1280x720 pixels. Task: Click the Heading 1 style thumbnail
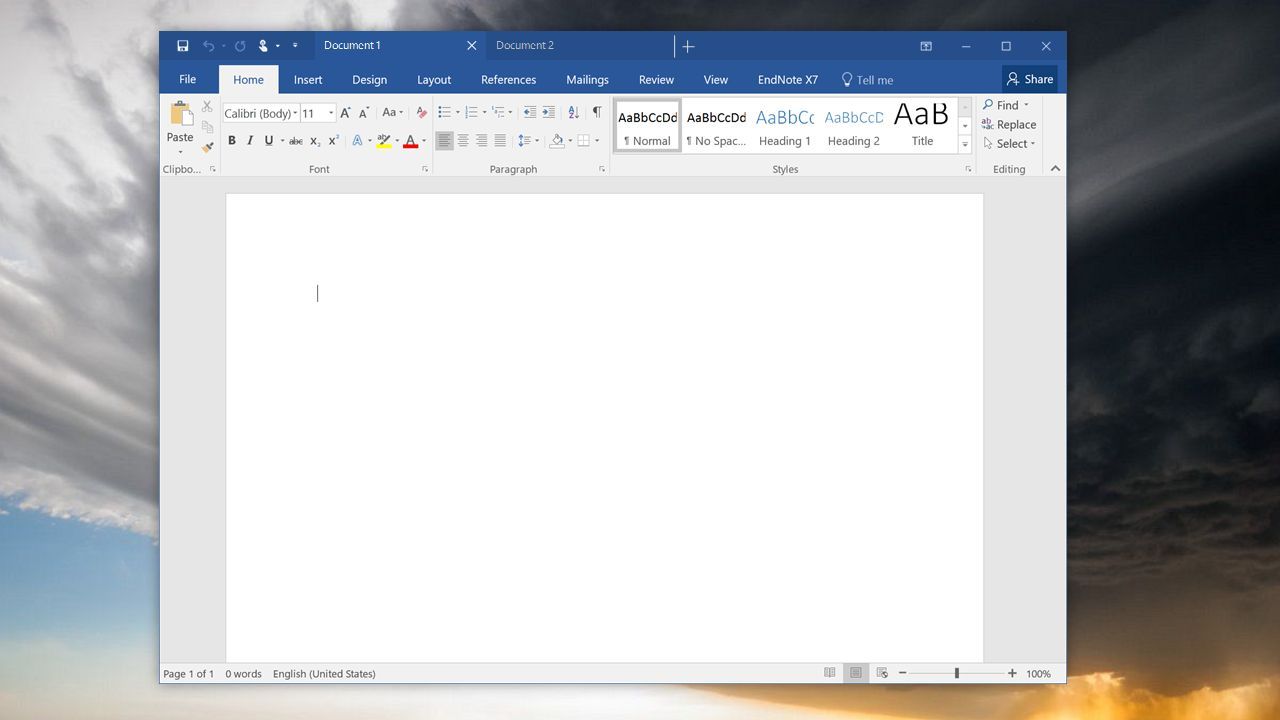(x=785, y=126)
